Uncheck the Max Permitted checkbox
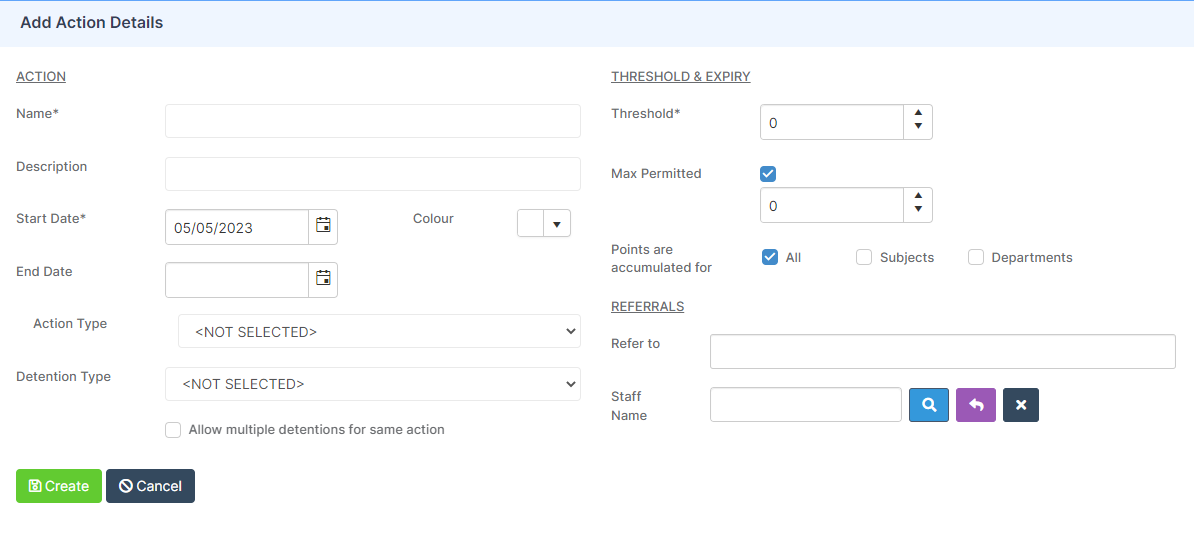Viewport: 1194px width, 540px height. click(768, 174)
